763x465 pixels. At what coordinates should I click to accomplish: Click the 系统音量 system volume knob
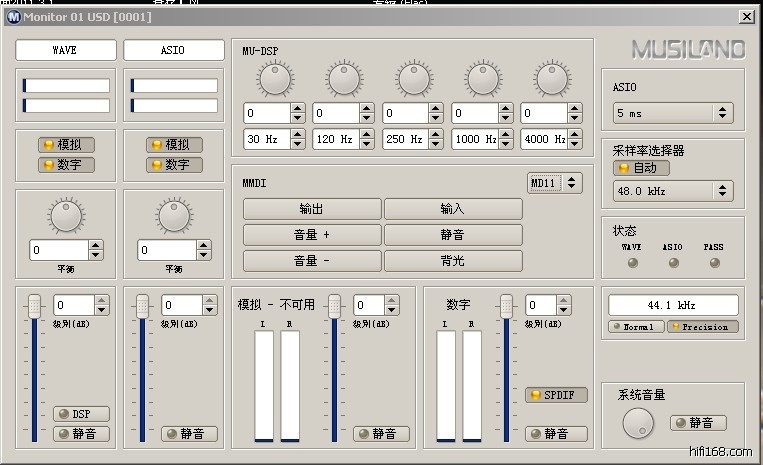[x=636, y=424]
